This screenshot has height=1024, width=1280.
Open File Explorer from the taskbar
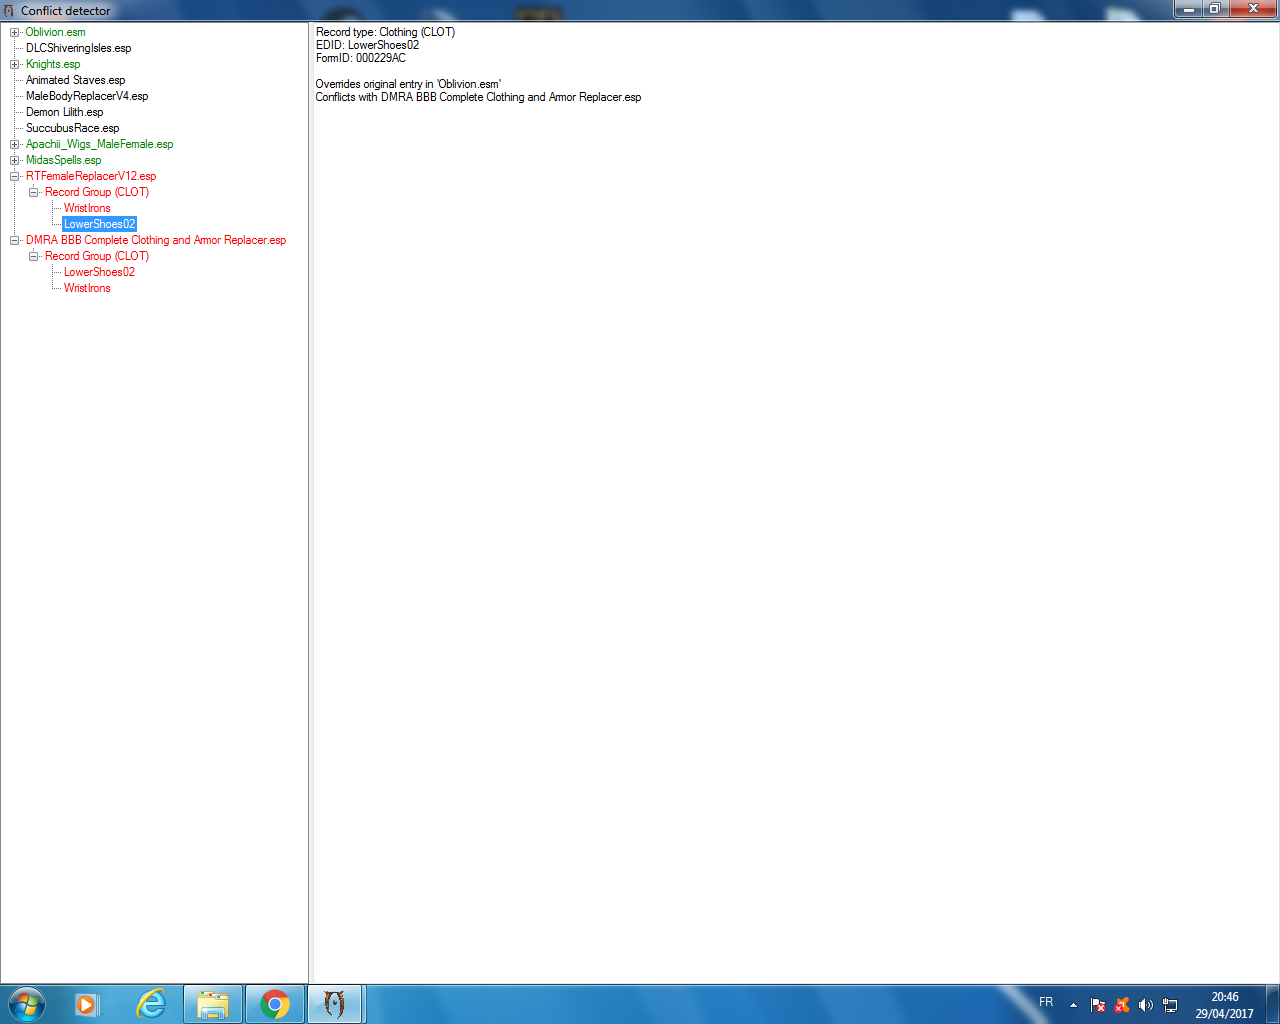point(213,1004)
